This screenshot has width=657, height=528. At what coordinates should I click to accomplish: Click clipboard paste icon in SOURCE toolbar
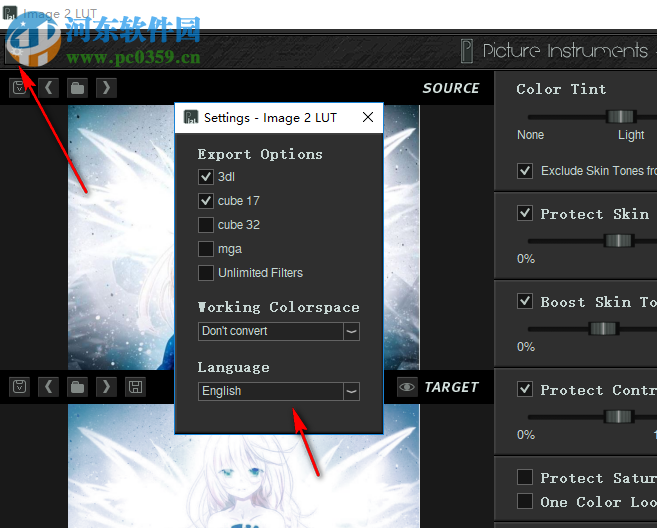point(19,88)
